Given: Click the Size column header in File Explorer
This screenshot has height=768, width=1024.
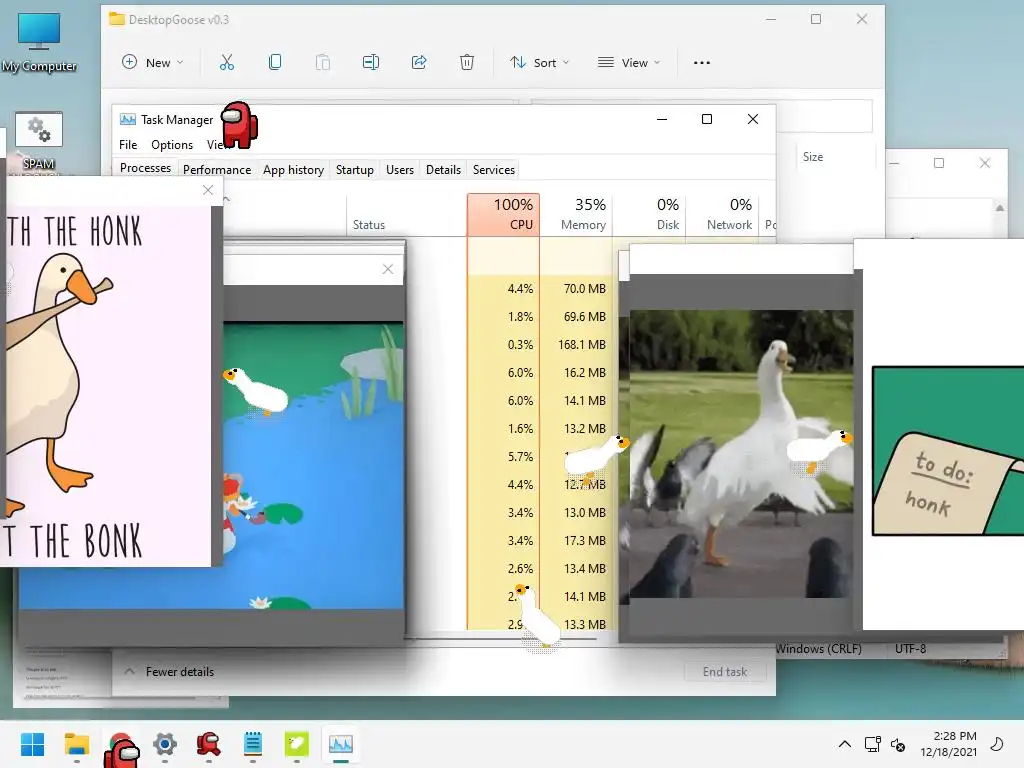Looking at the screenshot, I should tap(813, 157).
